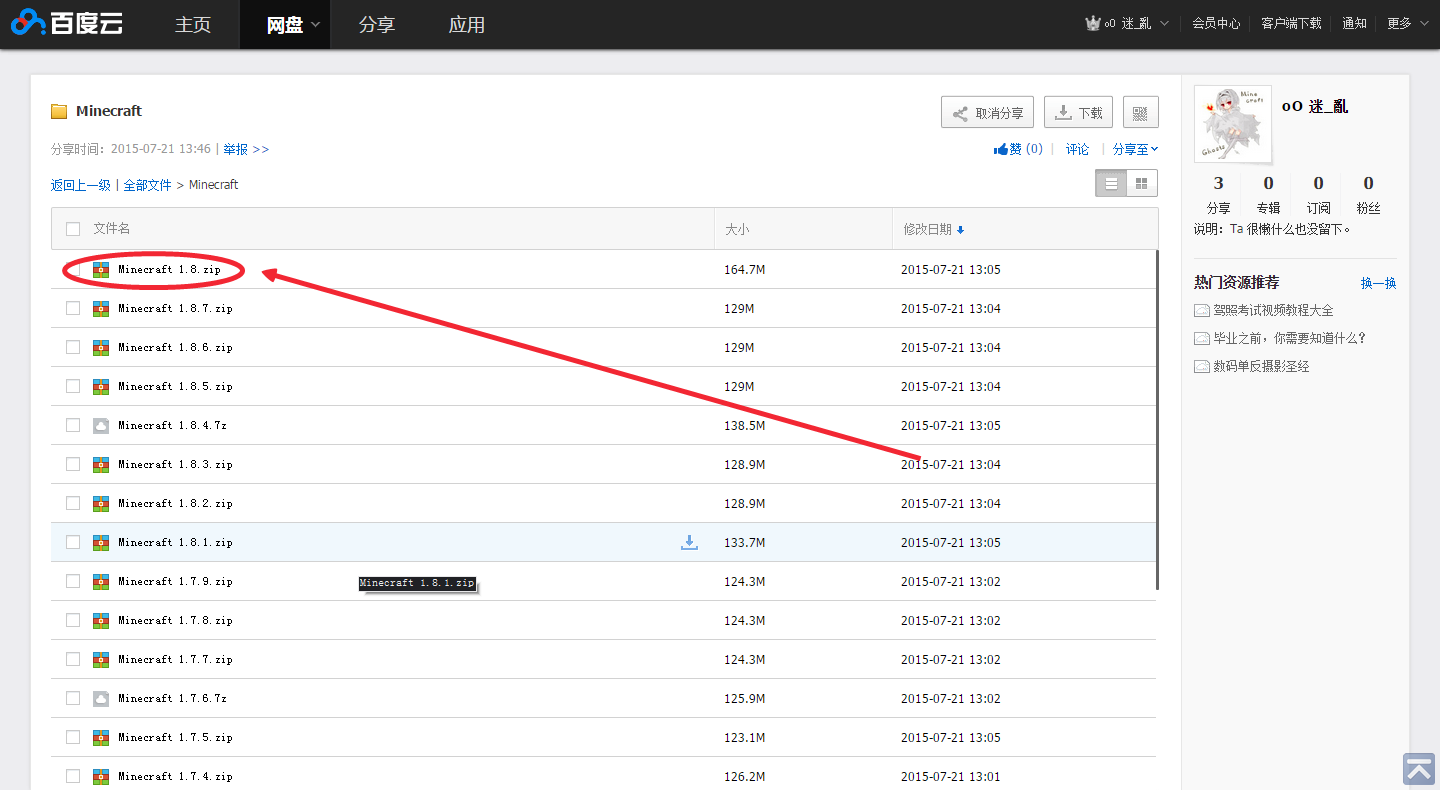Click file icon of Minecraft 1.7.4.zip
Image resolution: width=1440 pixels, height=790 pixels.
[101, 777]
